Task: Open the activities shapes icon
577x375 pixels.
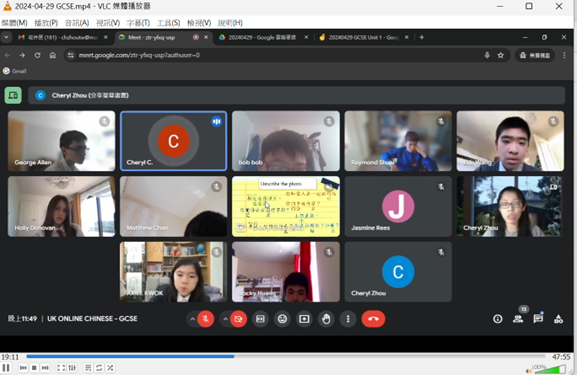Action: (558, 319)
